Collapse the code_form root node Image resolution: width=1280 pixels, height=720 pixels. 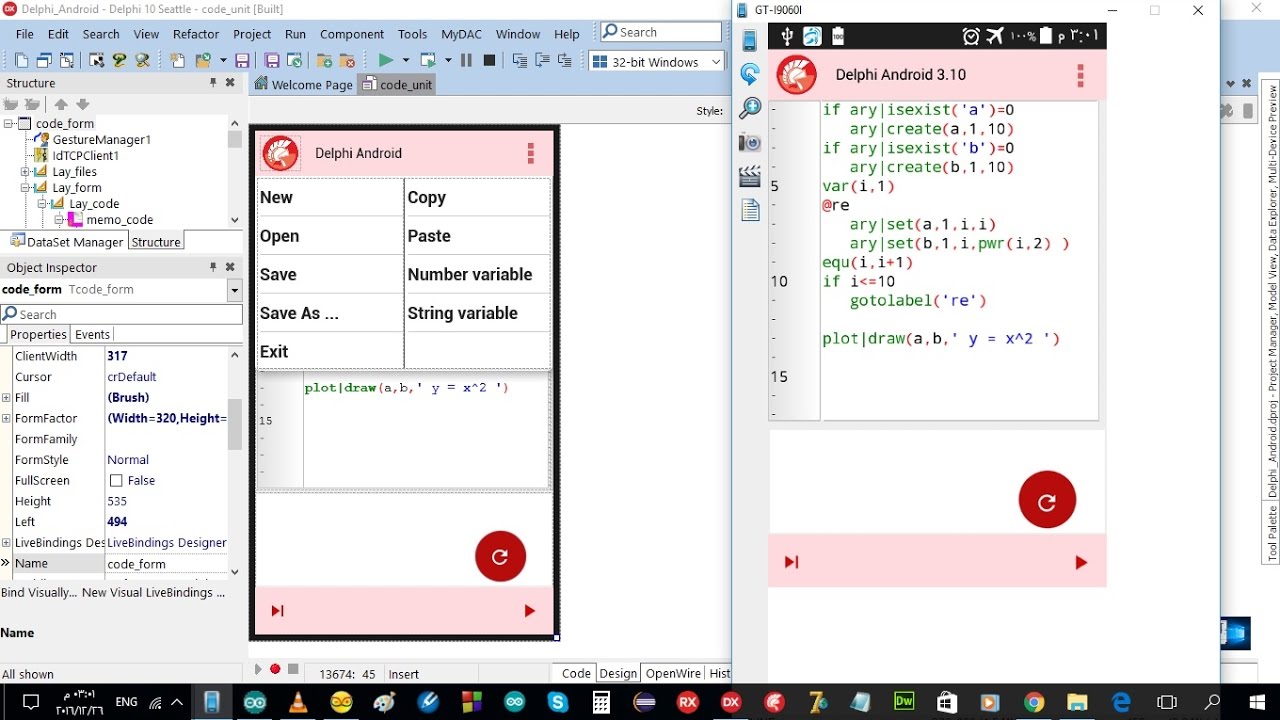9,124
